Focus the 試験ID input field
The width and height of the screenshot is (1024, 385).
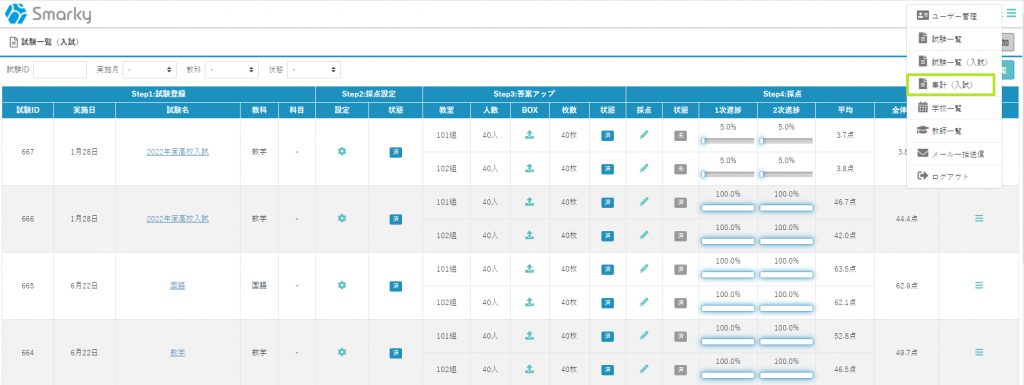(60, 69)
